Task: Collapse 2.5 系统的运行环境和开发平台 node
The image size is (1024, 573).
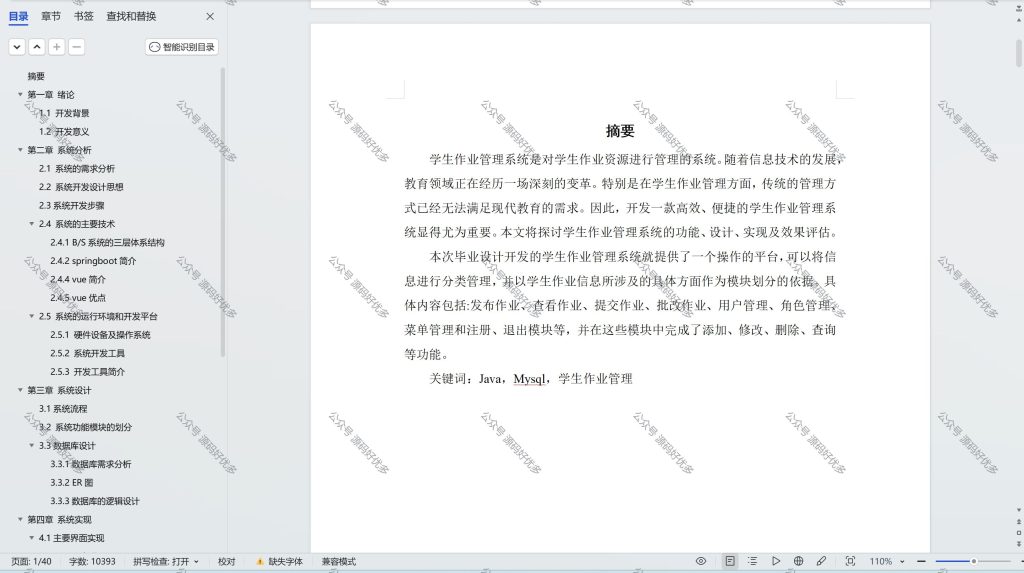Action: 31,316
